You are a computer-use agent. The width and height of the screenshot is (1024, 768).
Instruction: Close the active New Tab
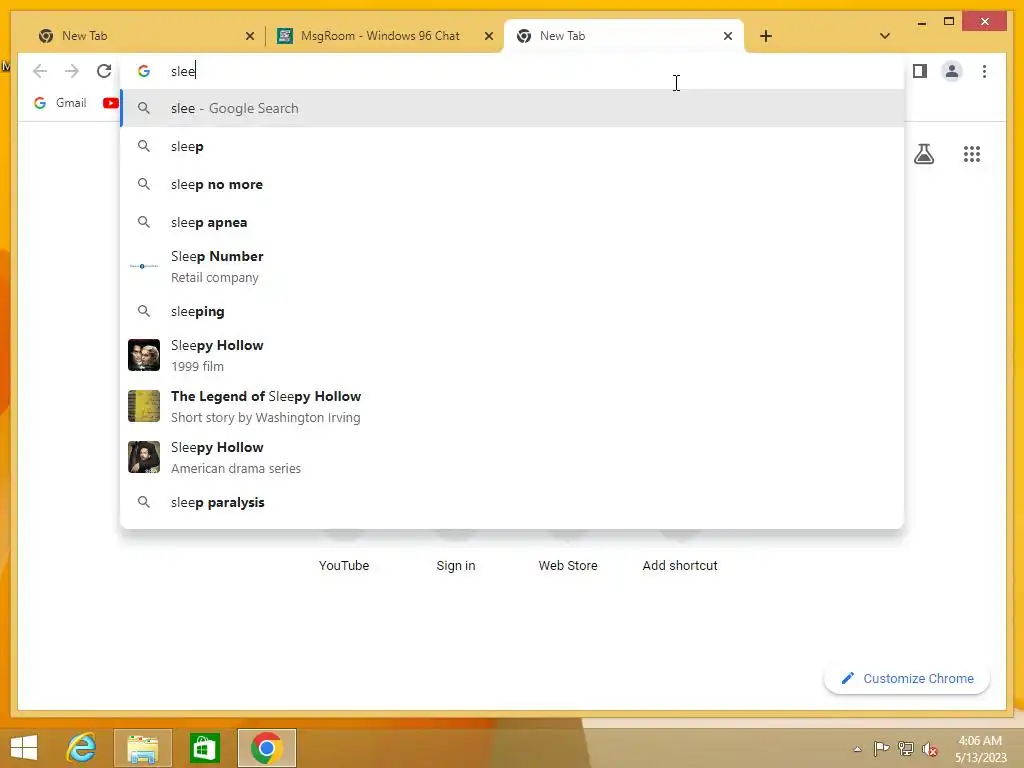pos(728,36)
